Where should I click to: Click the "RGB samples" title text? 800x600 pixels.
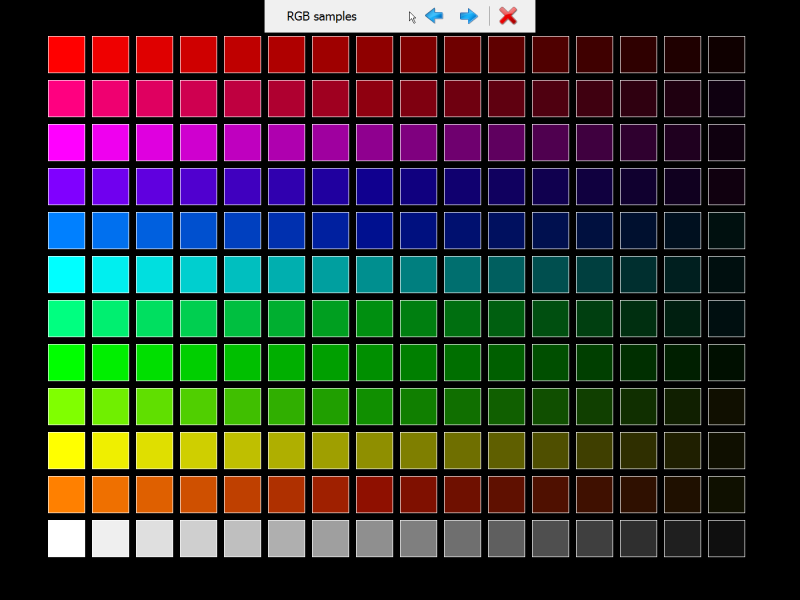(321, 16)
